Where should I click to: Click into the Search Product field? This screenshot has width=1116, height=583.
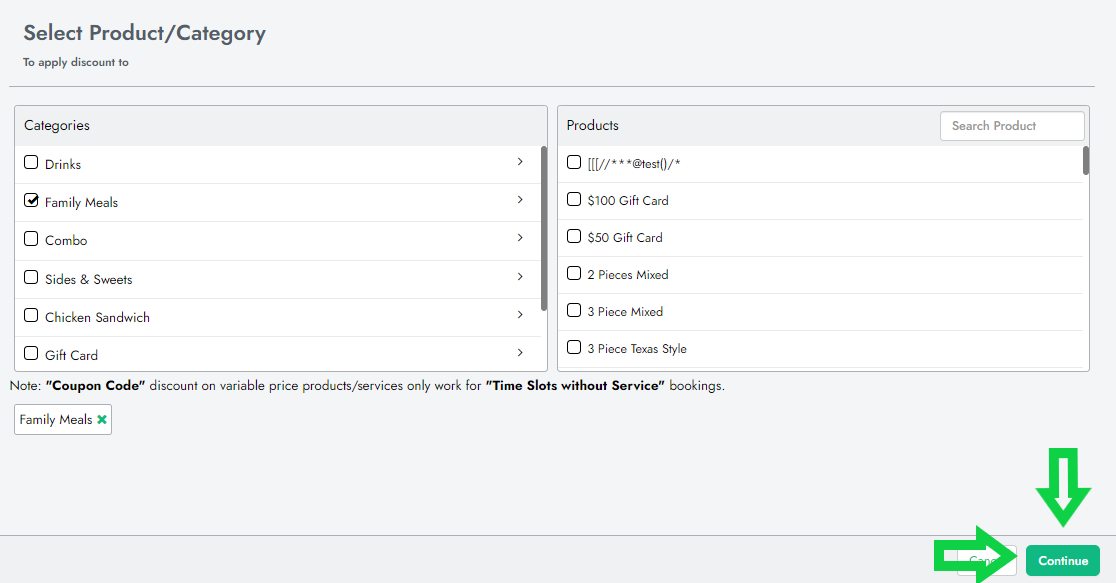[x=1011, y=126]
